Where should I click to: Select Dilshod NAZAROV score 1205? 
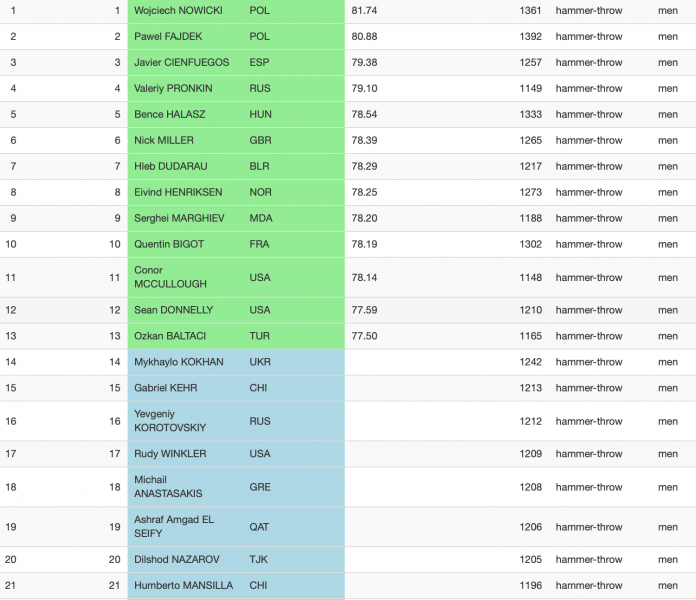(531, 560)
